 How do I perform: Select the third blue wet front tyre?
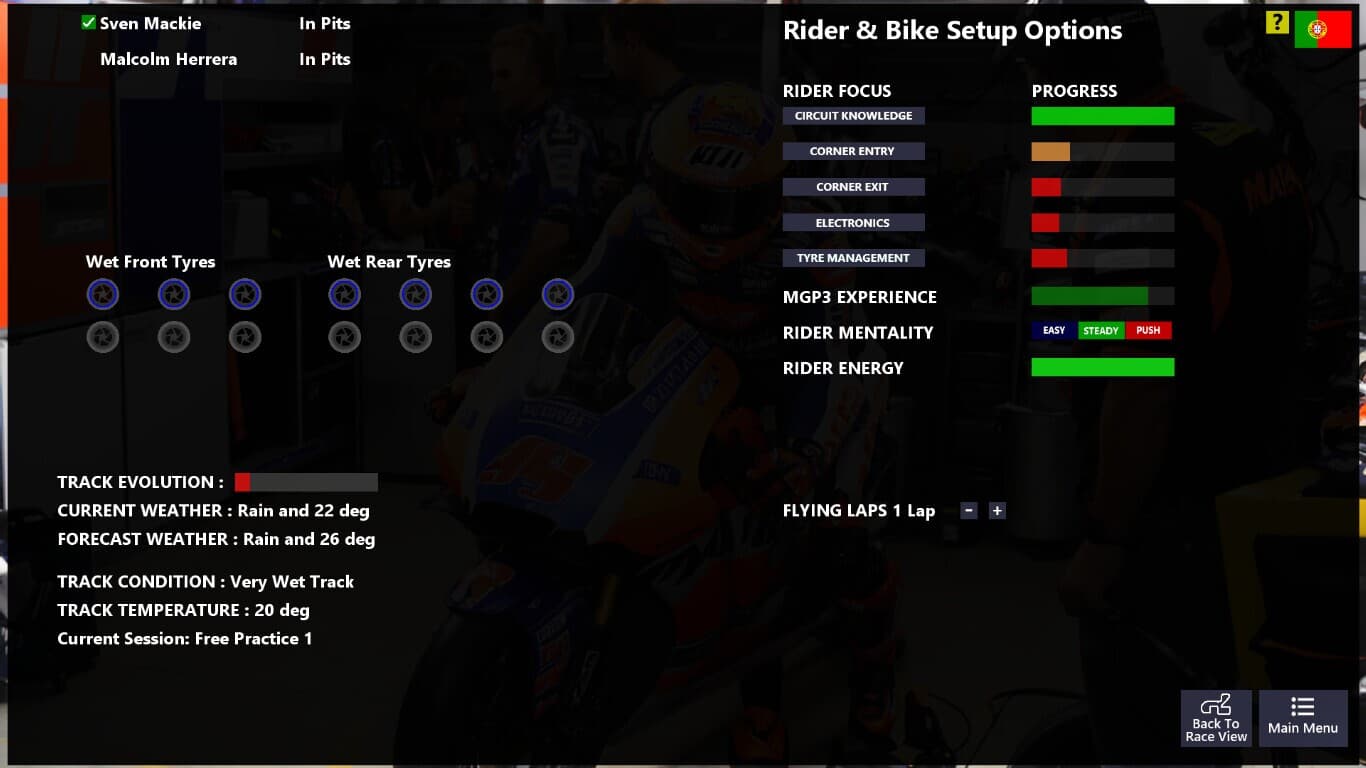[245, 294]
